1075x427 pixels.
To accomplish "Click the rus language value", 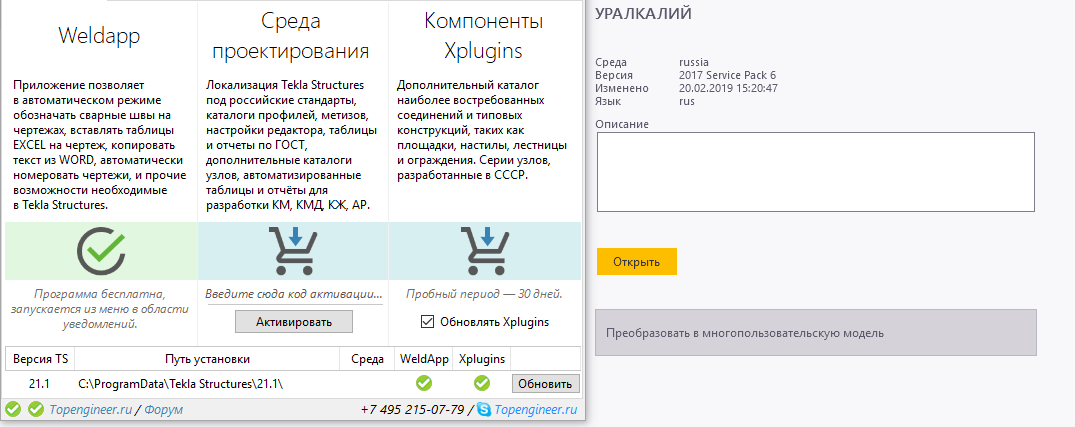I will point(687,101).
